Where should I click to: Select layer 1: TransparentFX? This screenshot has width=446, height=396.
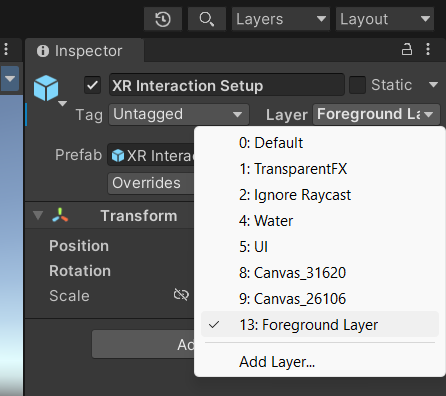(320, 169)
